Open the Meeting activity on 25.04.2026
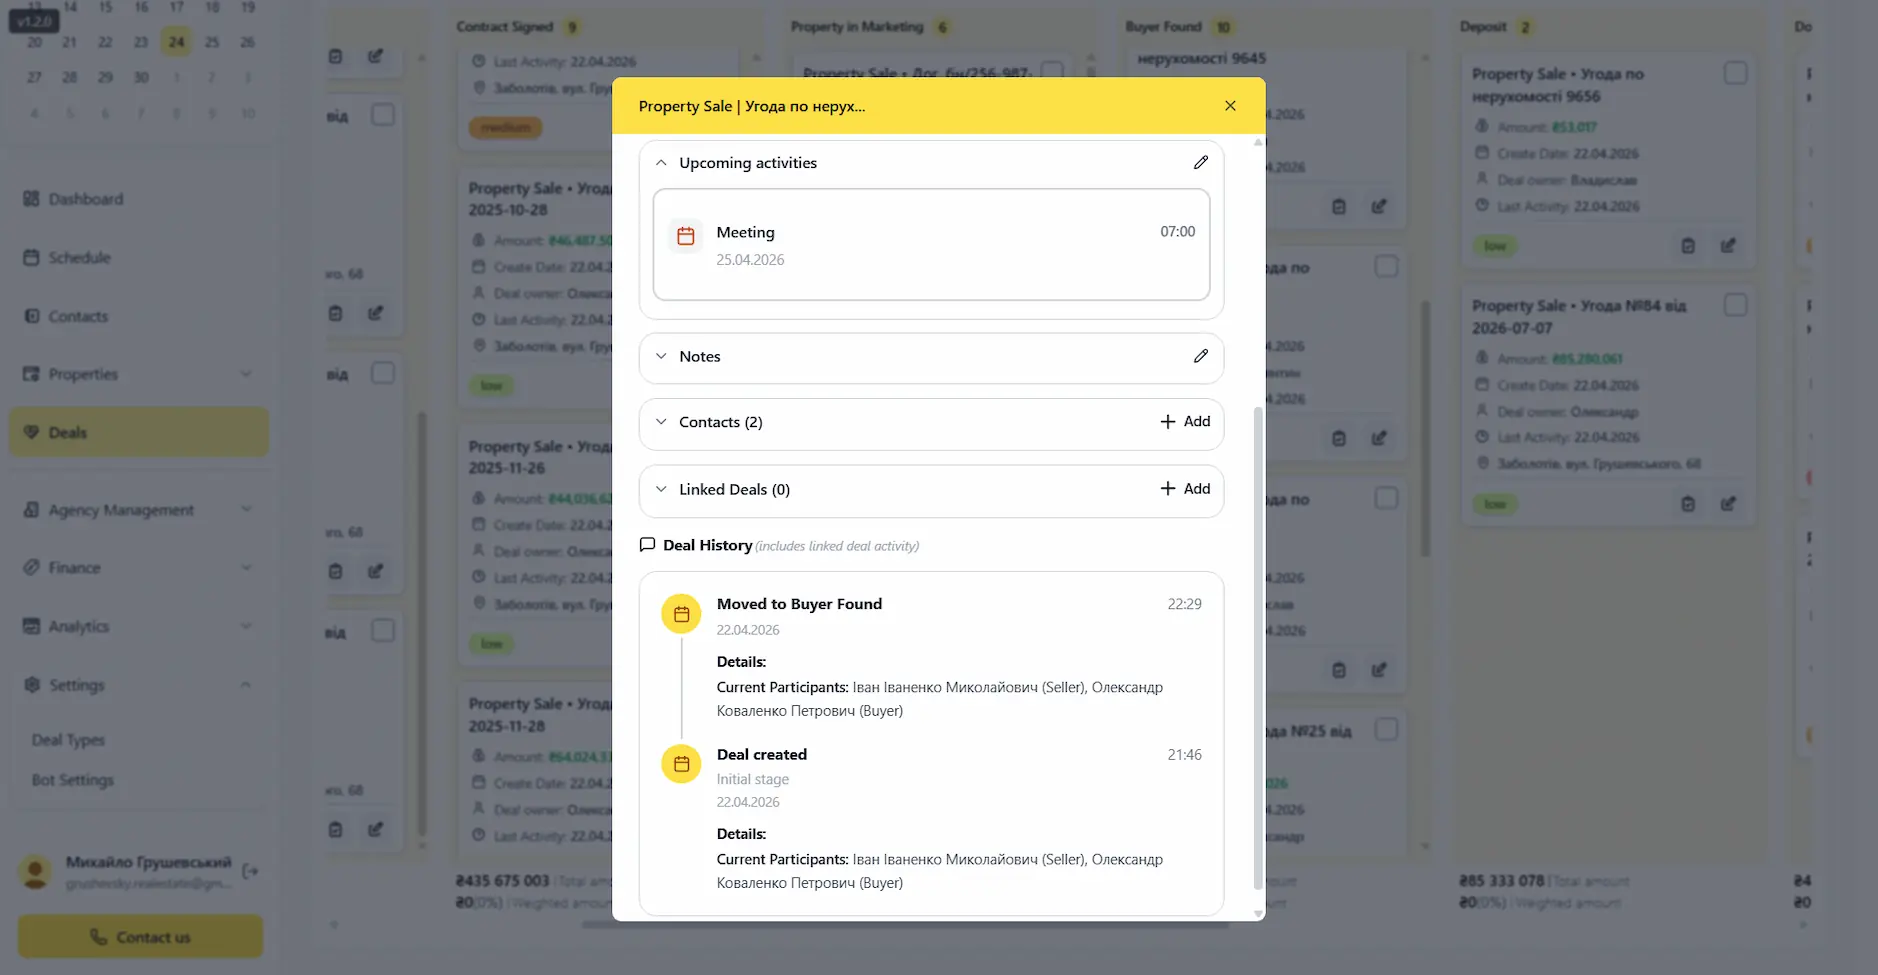The height and width of the screenshot is (975, 1878). point(931,245)
